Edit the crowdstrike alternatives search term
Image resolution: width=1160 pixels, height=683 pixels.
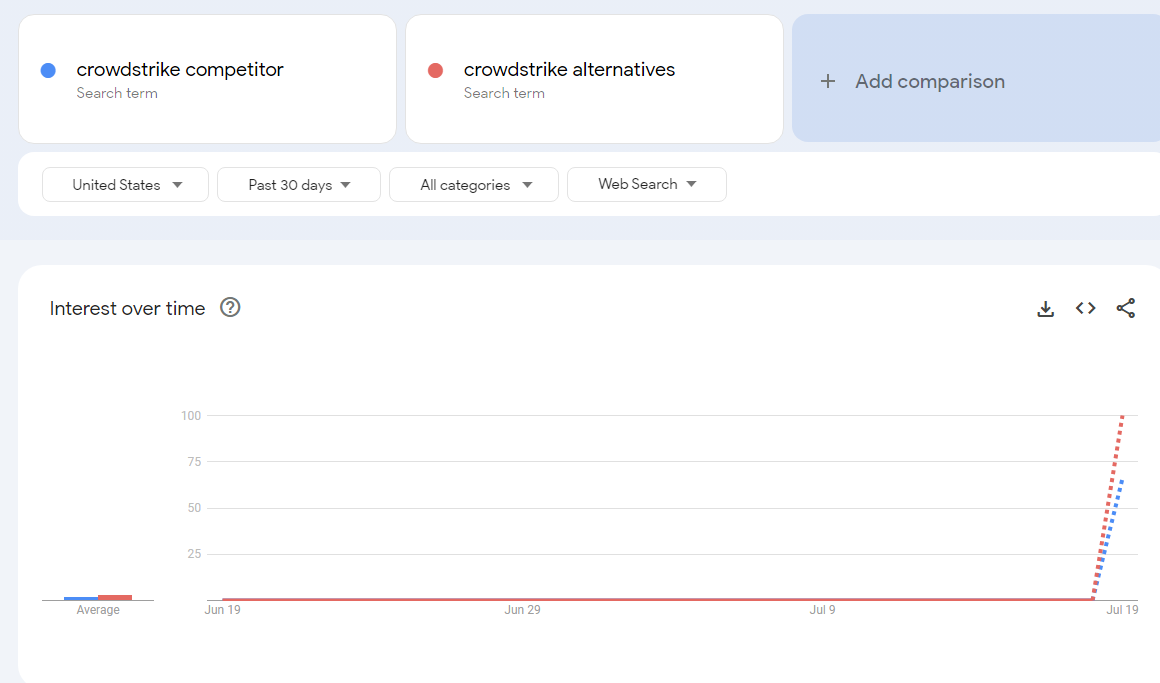[569, 70]
